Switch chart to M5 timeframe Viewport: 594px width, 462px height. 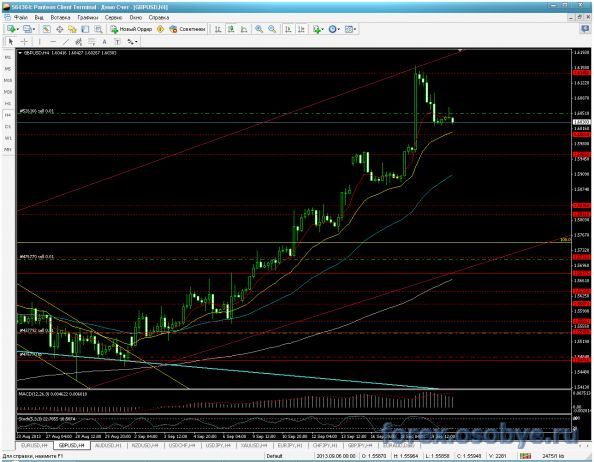pos(8,69)
